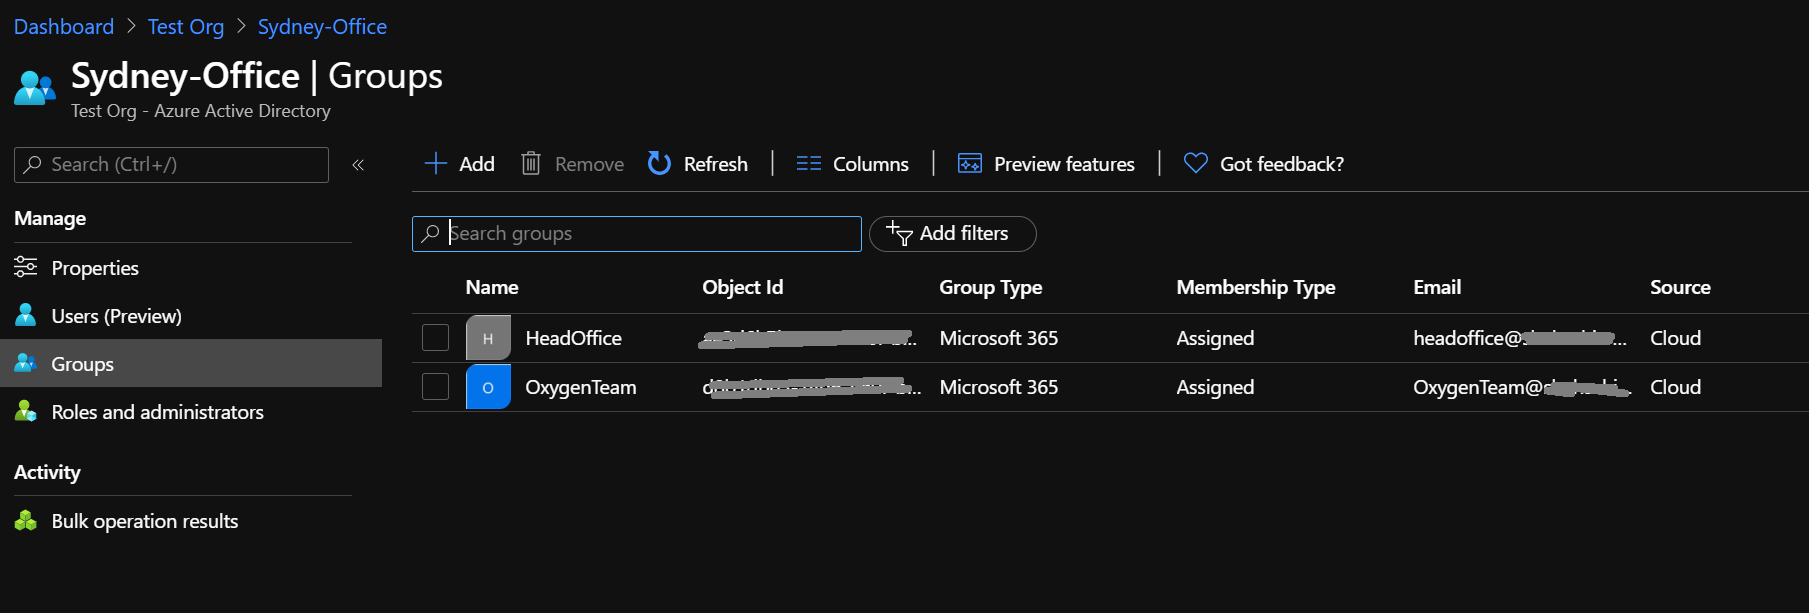Screen dimensions: 1809x613
Task: Click Cloud in the OxygenTeam row
Action: click(x=1676, y=387)
